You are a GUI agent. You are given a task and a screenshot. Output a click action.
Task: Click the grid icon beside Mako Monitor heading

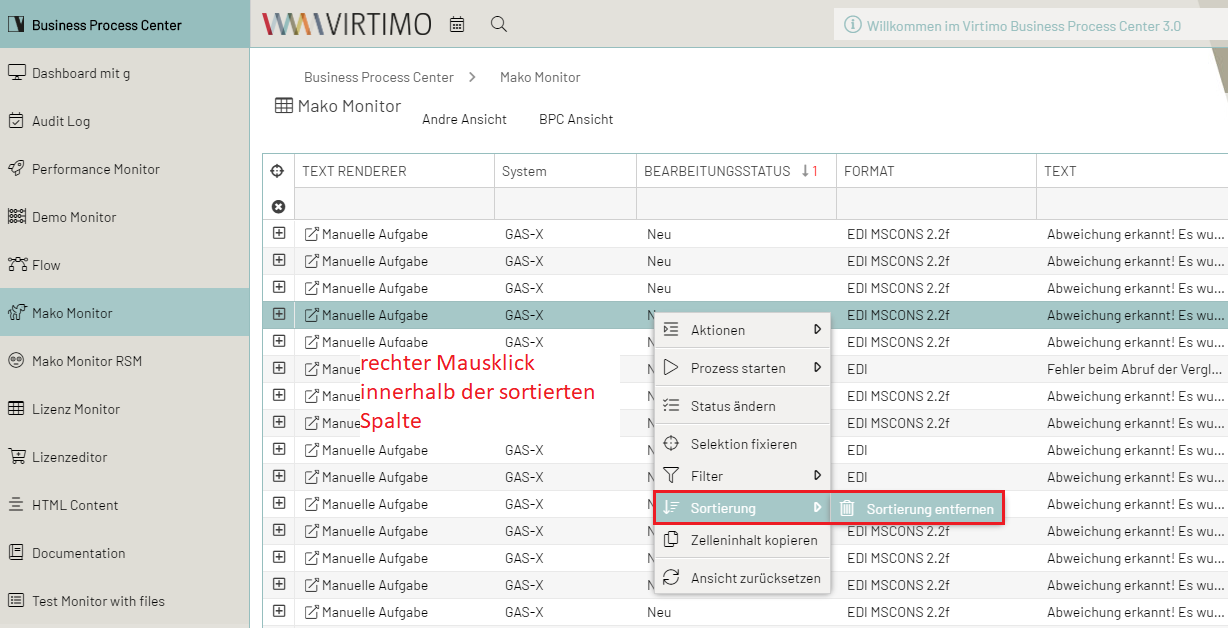point(284,105)
